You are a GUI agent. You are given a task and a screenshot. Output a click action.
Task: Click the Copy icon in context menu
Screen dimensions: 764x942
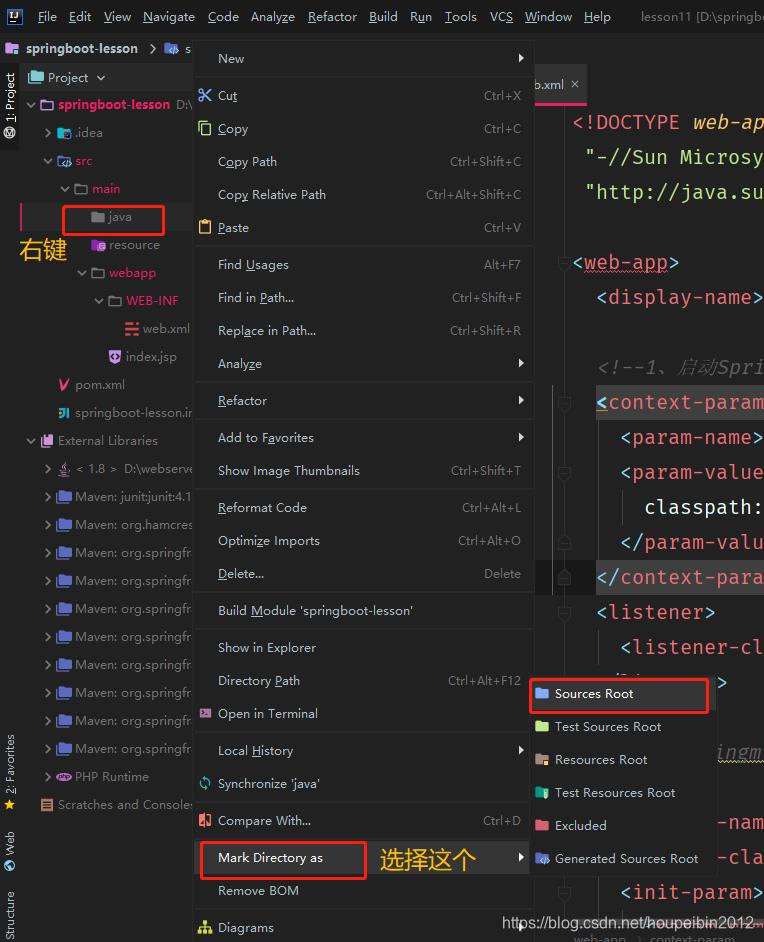click(205, 128)
